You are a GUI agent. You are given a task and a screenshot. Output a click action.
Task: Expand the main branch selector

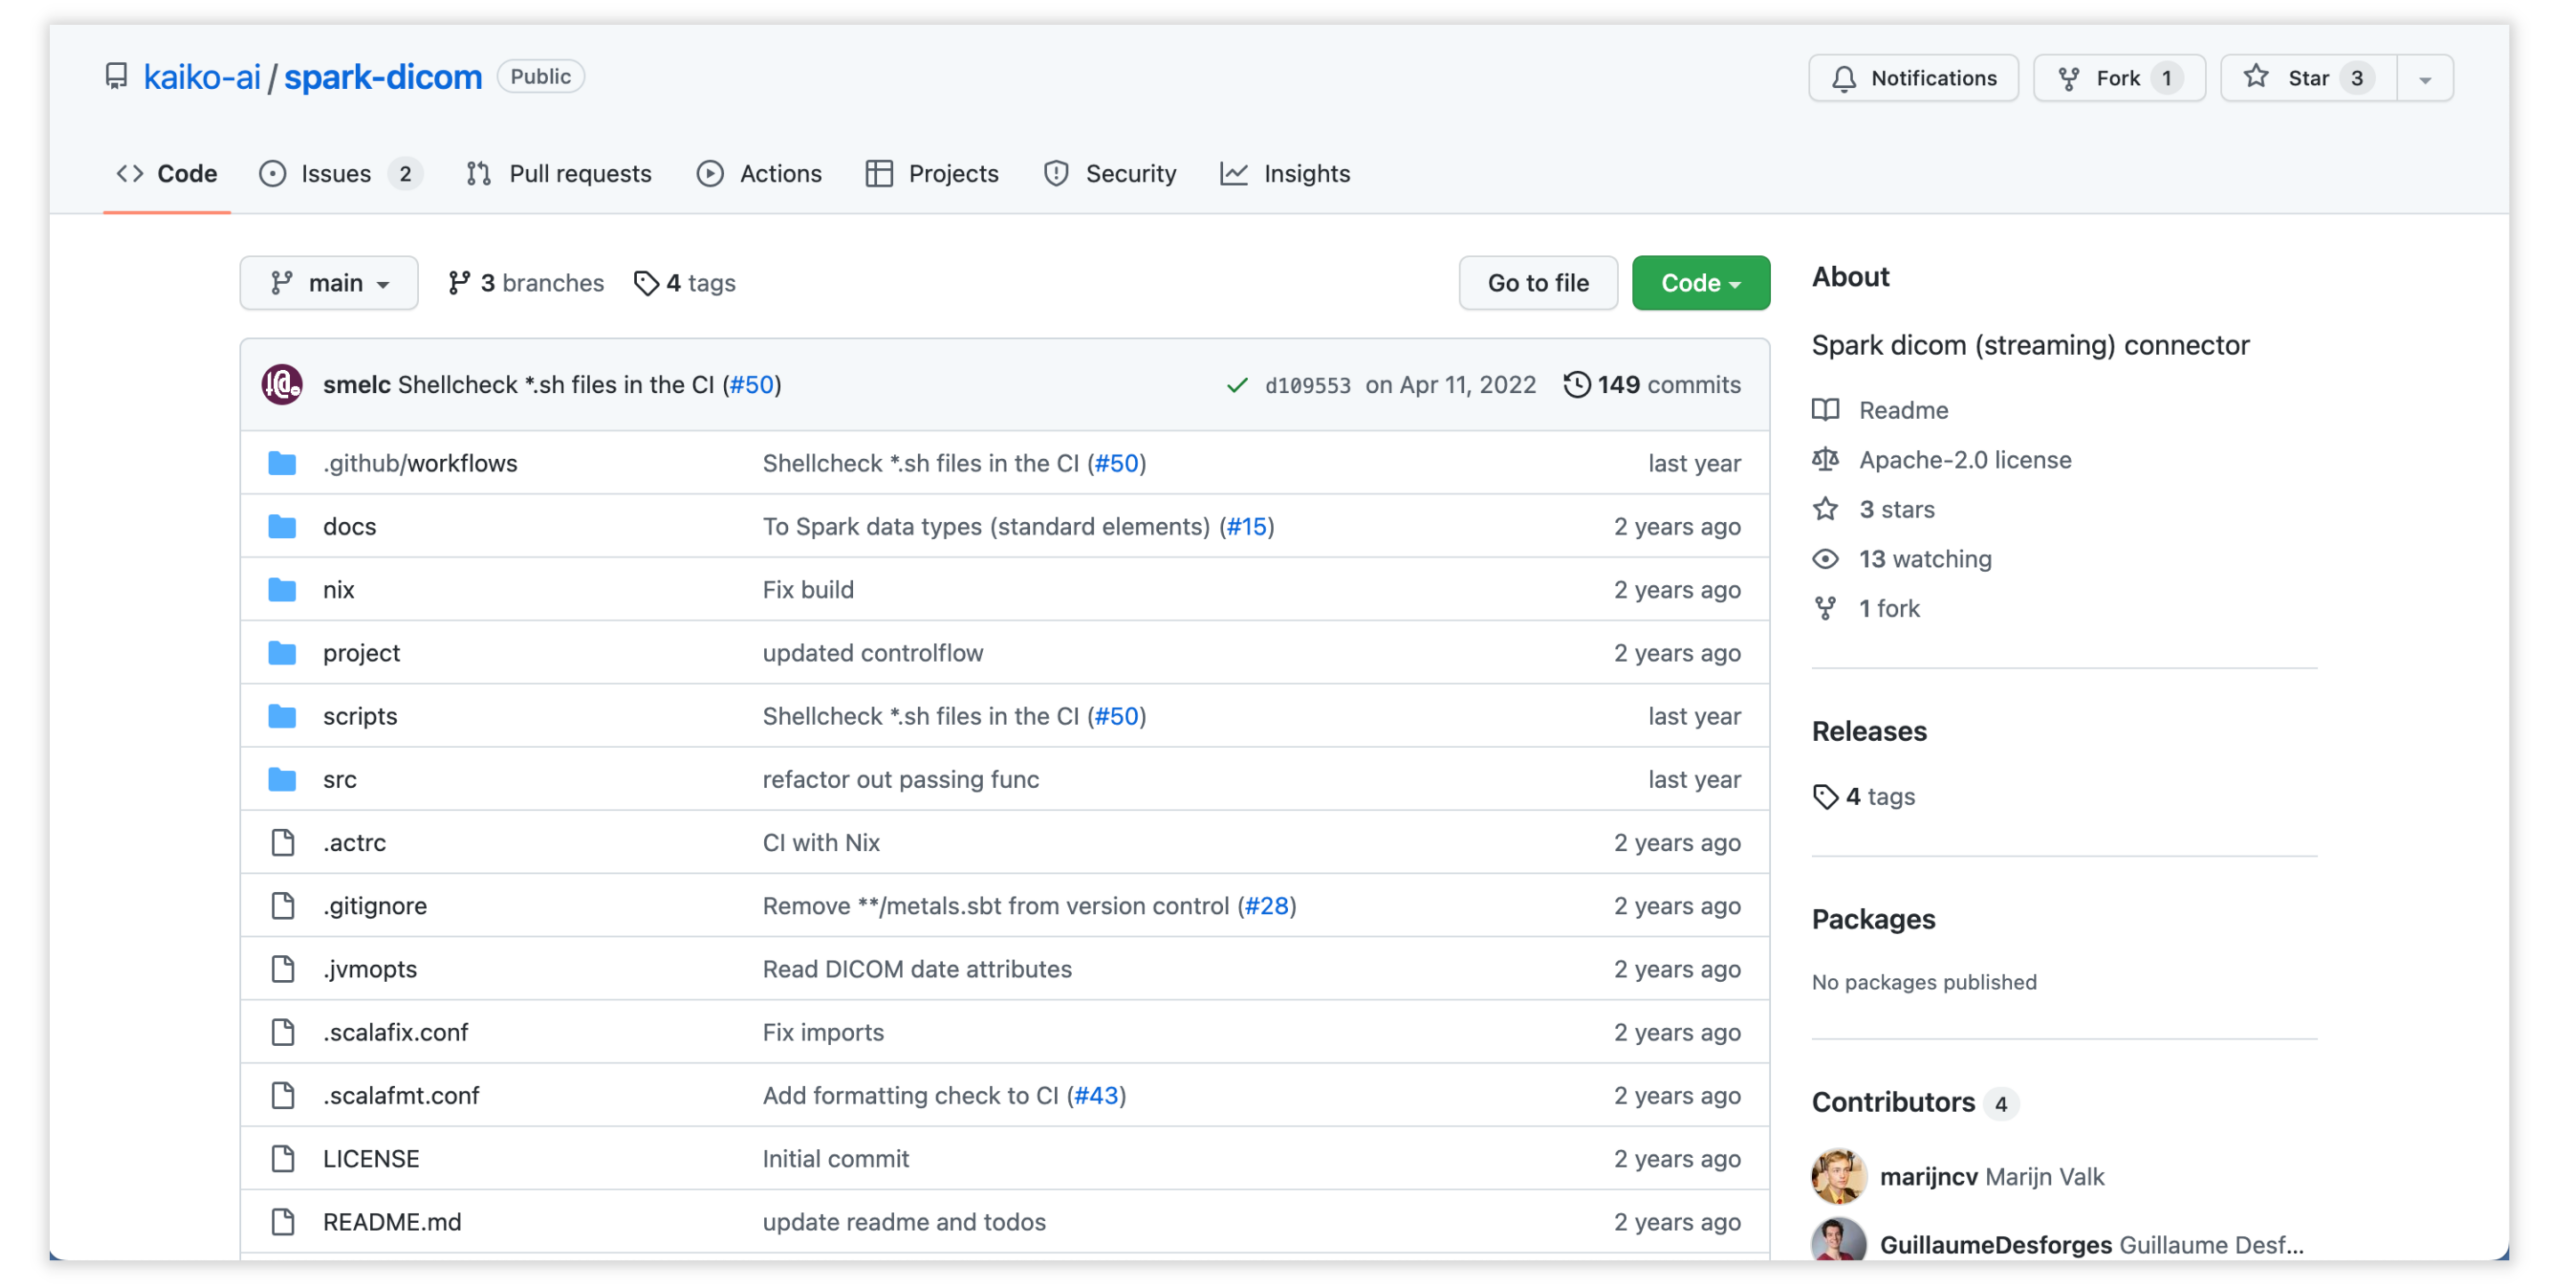point(328,283)
